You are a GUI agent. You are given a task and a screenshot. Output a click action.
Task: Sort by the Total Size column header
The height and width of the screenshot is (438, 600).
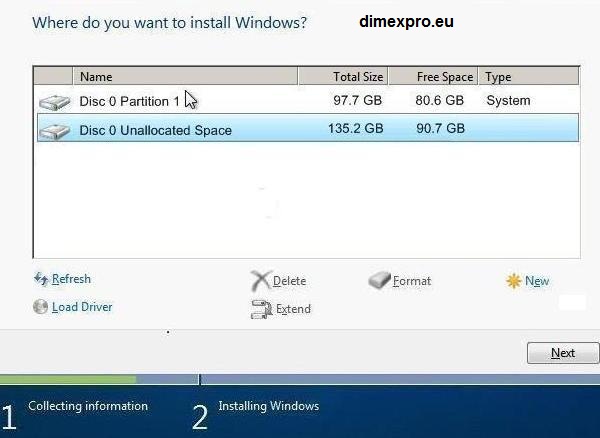click(x=343, y=77)
